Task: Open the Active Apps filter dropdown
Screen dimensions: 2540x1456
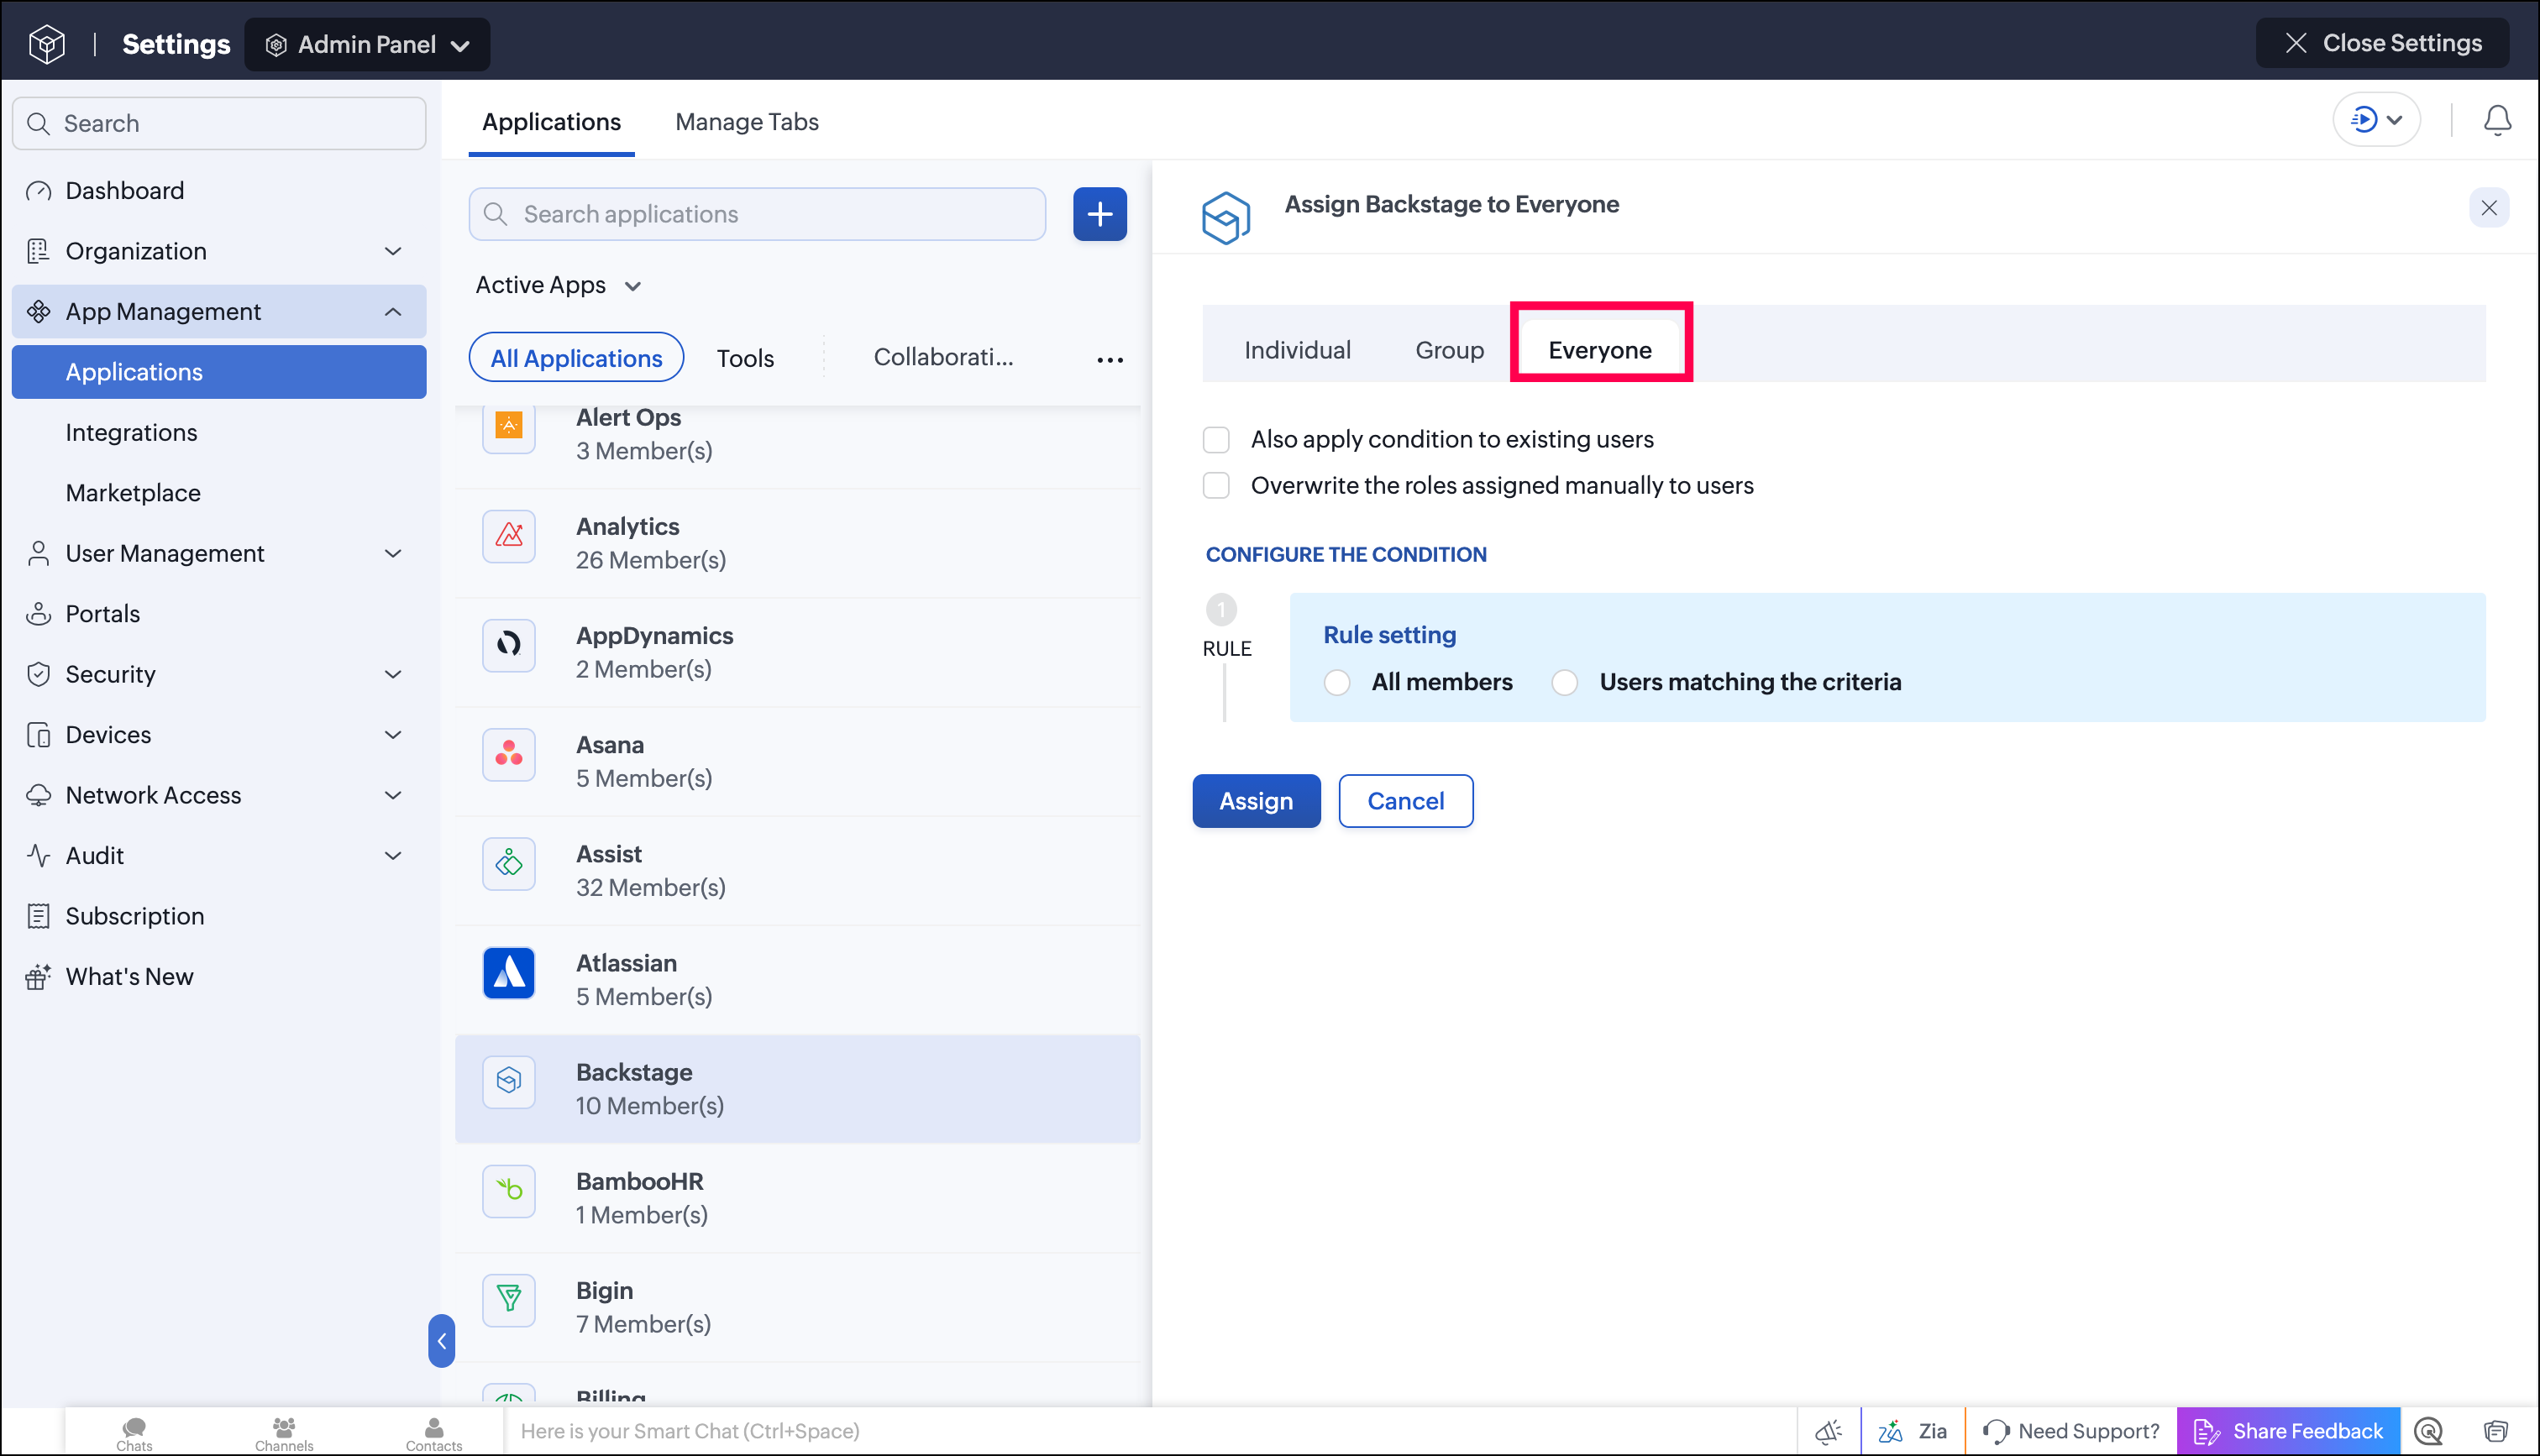Action: [558, 285]
